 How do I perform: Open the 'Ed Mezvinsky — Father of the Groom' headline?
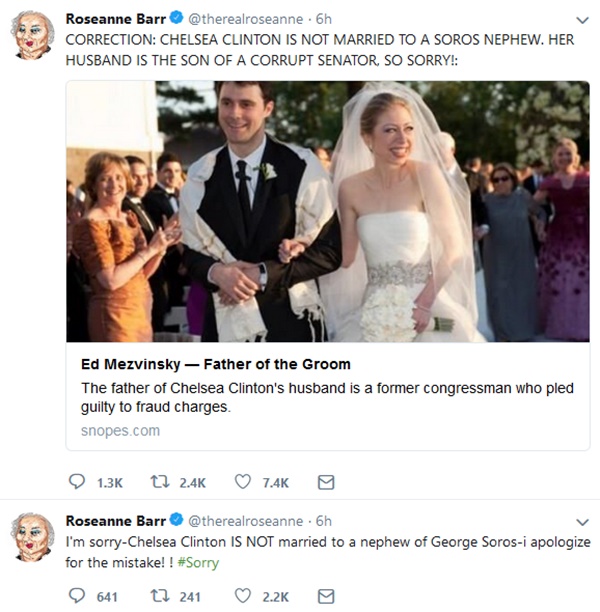coord(215,364)
